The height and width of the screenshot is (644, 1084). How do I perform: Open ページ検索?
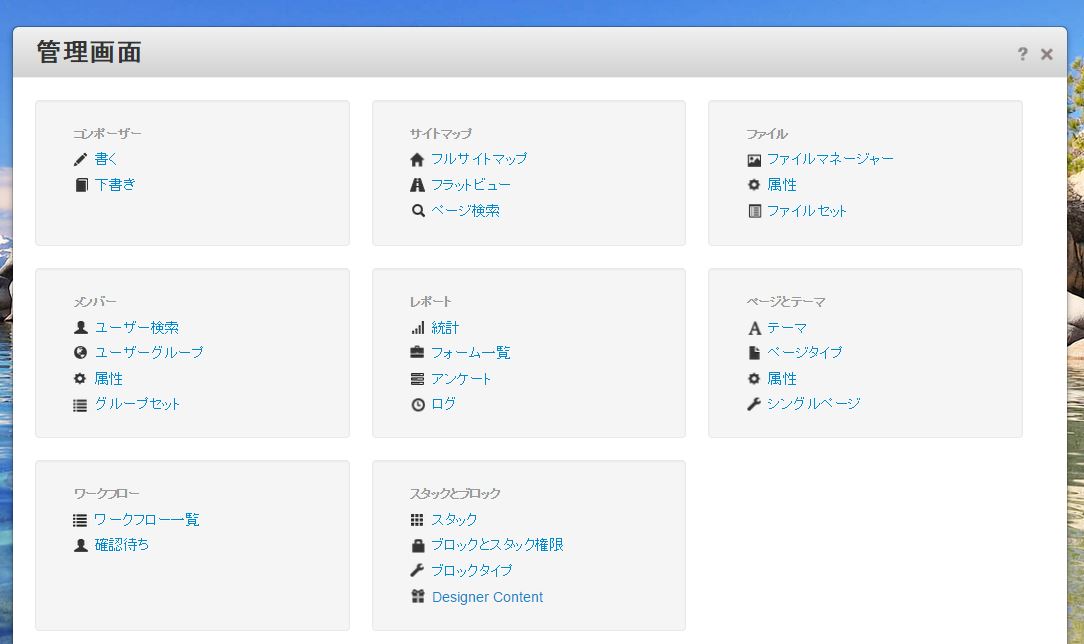pos(465,210)
